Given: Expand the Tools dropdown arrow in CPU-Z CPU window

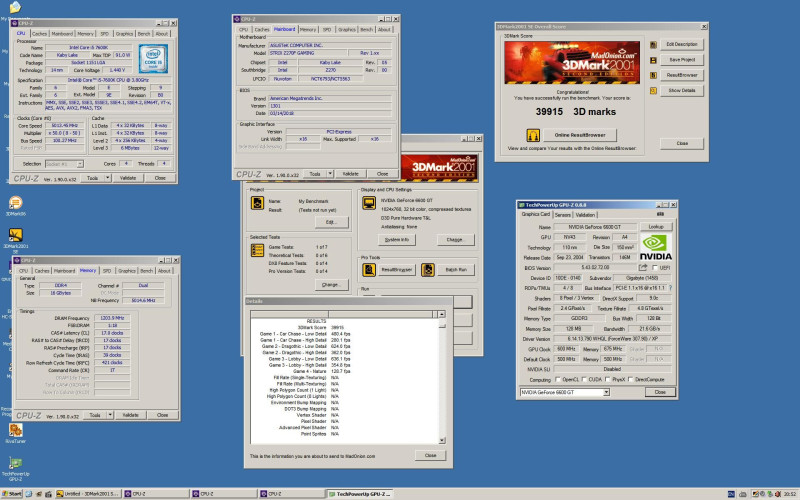Looking at the screenshot, I should point(108,177).
